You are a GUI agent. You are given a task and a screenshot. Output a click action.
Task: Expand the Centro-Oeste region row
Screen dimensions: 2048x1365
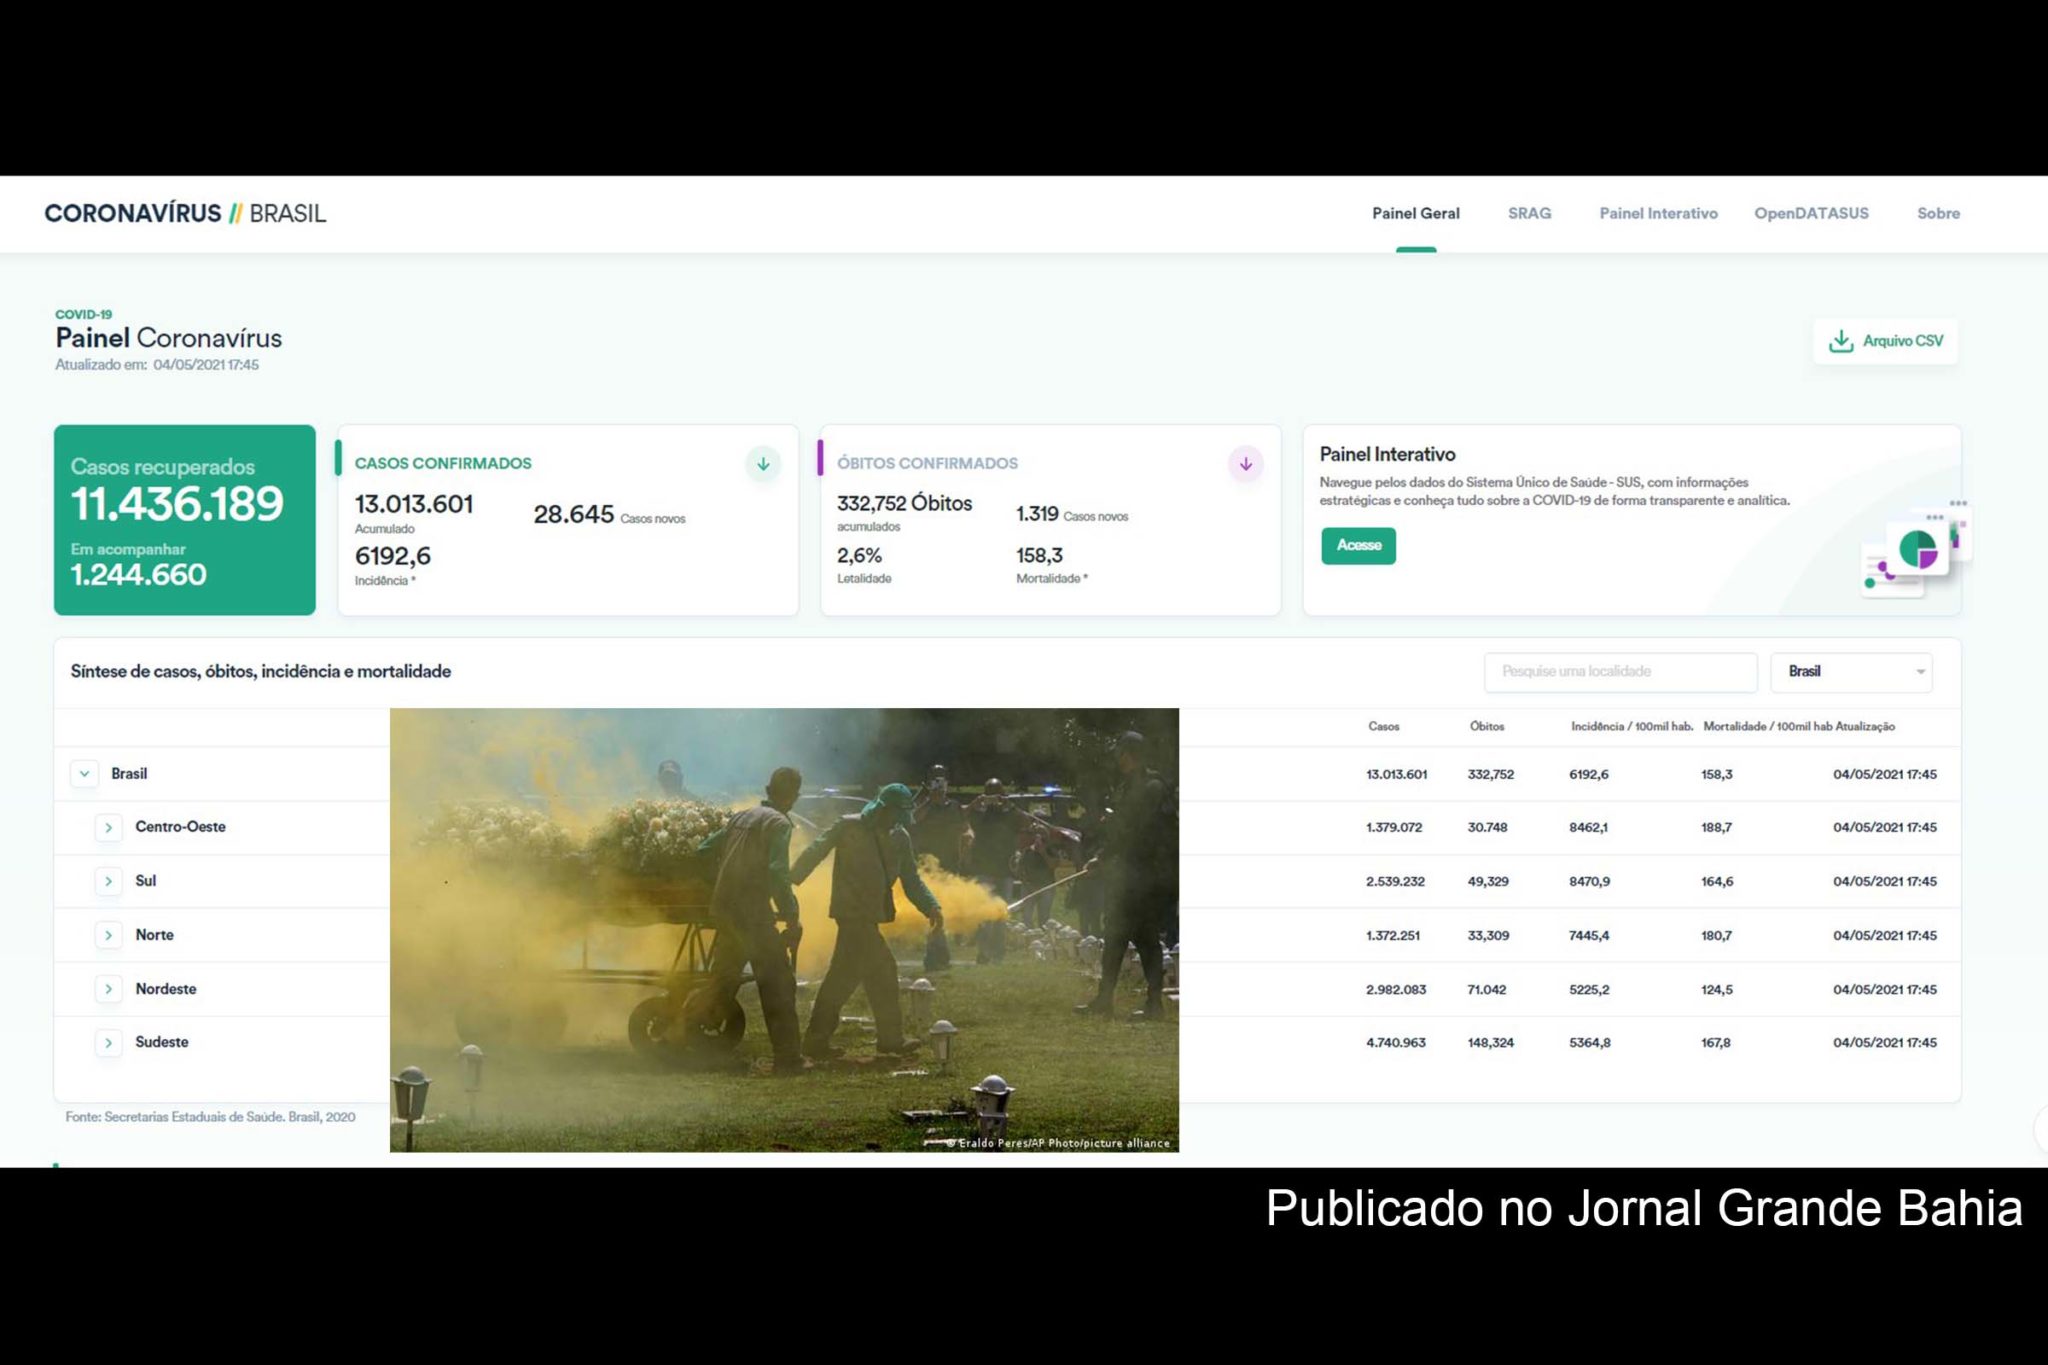[108, 827]
